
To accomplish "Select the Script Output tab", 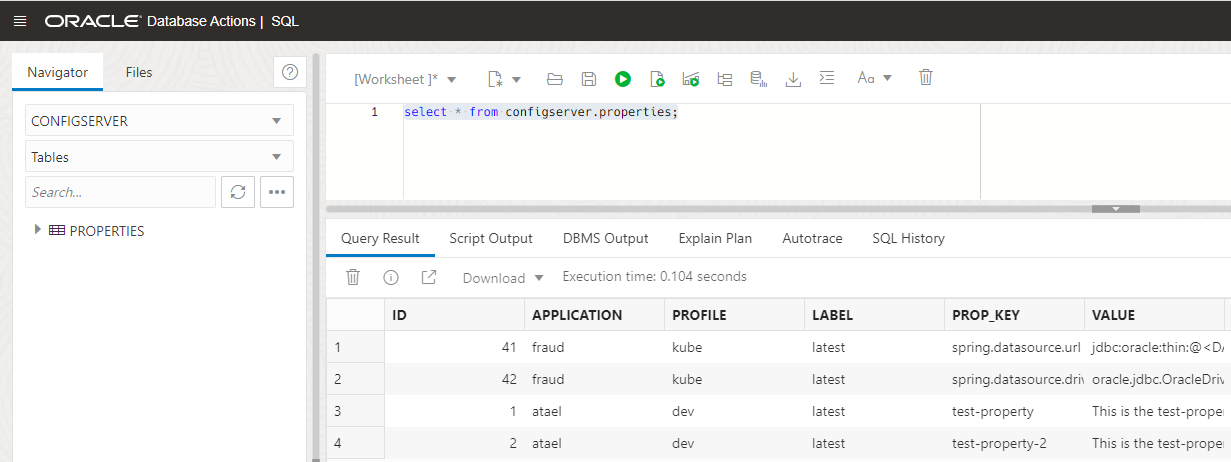I will (x=491, y=238).
